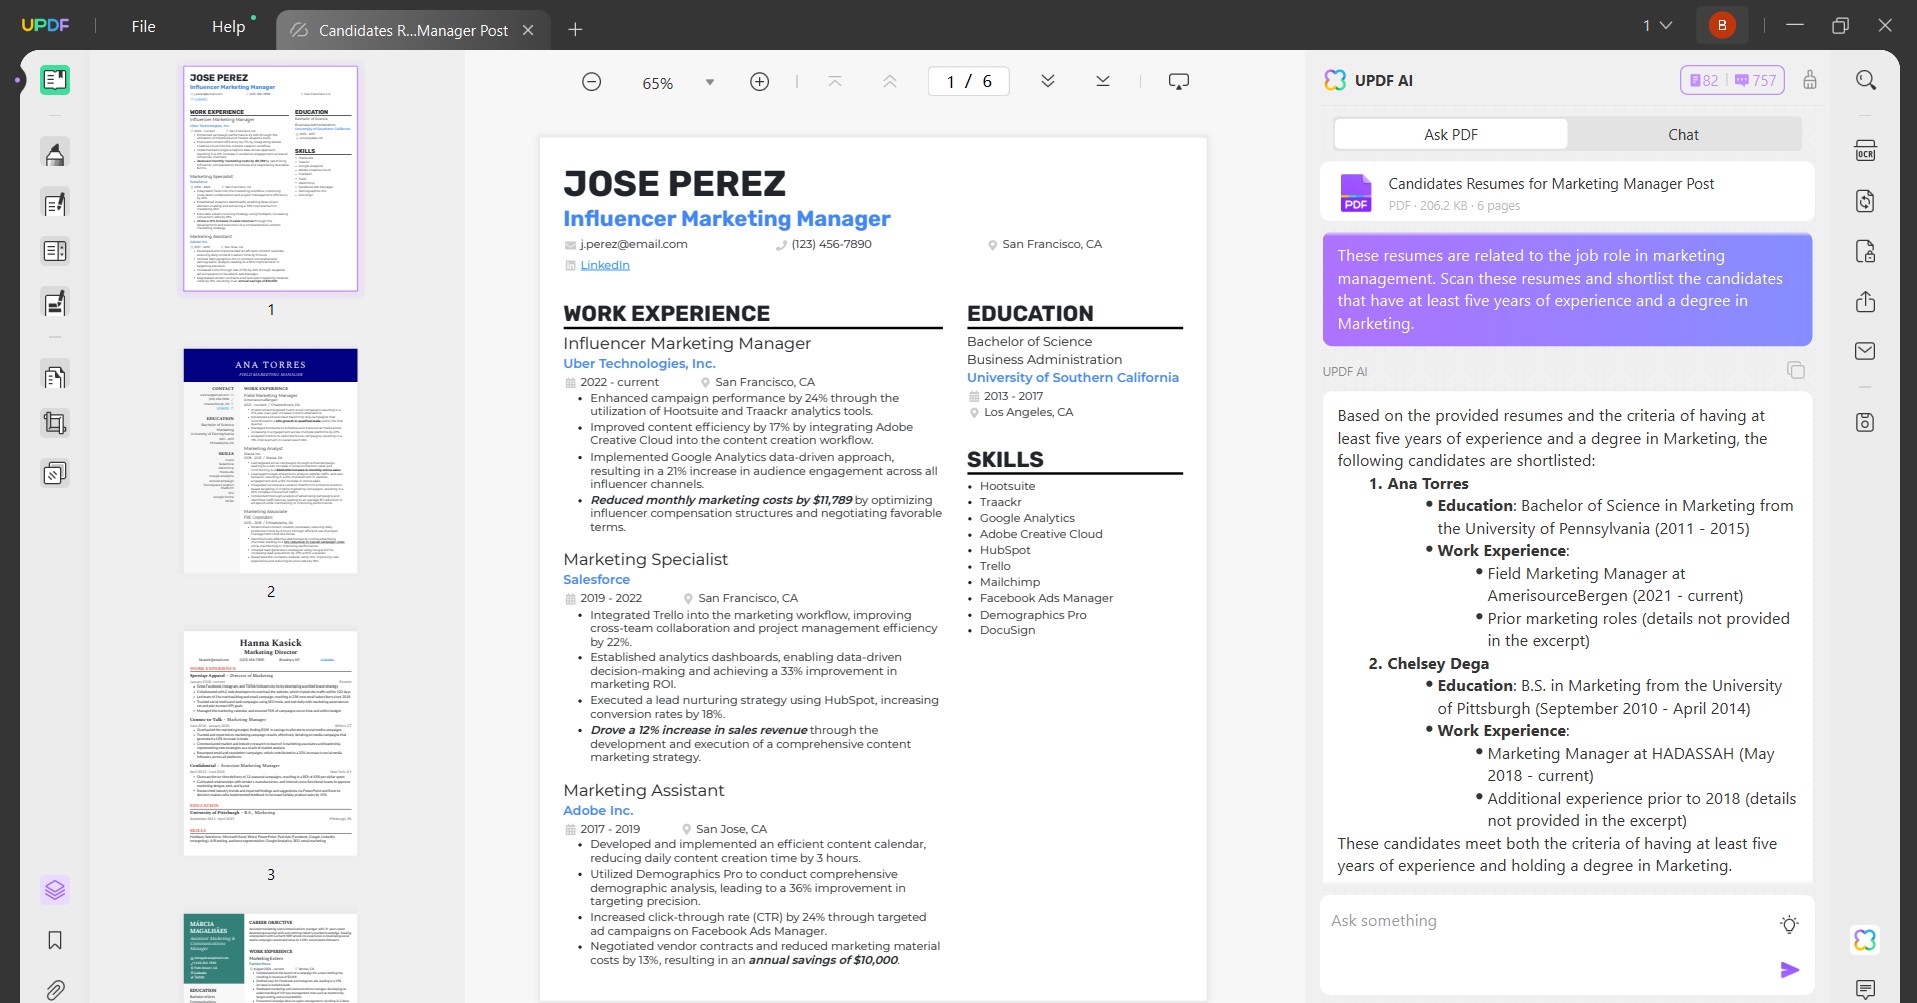Open the email share icon
The image size is (1917, 1003).
[1865, 351]
